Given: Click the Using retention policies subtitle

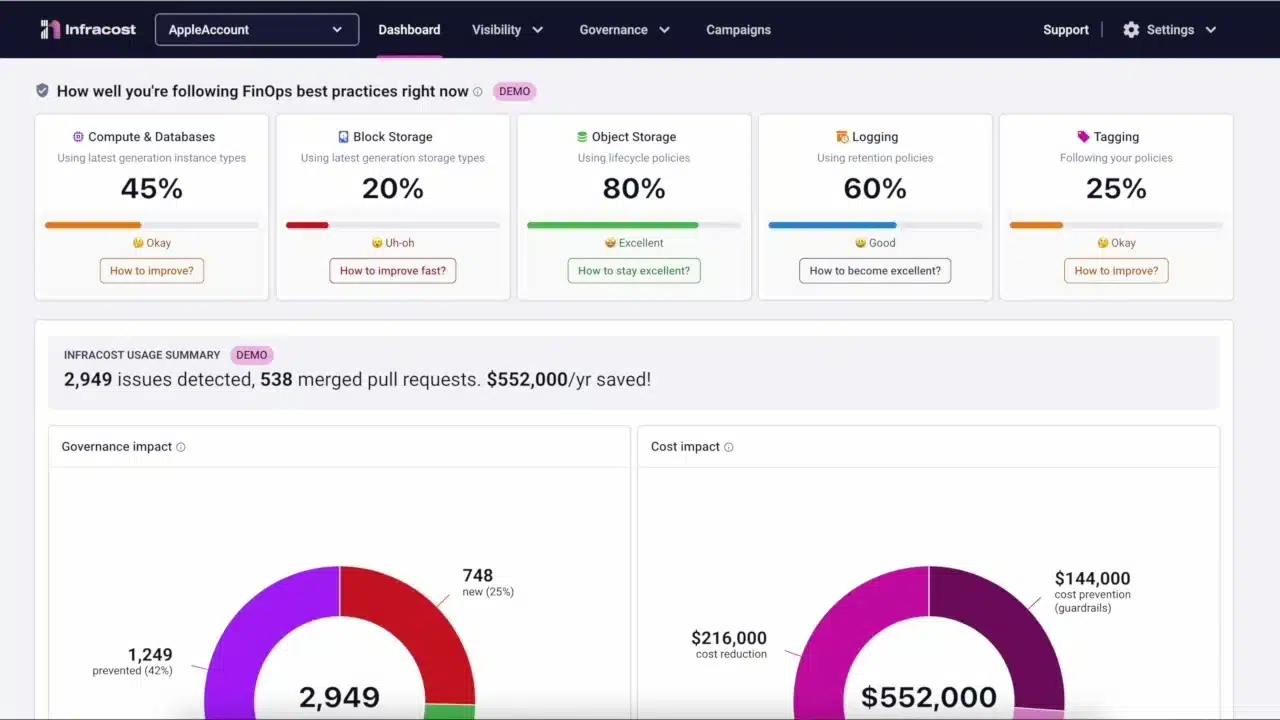Looking at the screenshot, I should 875,158.
